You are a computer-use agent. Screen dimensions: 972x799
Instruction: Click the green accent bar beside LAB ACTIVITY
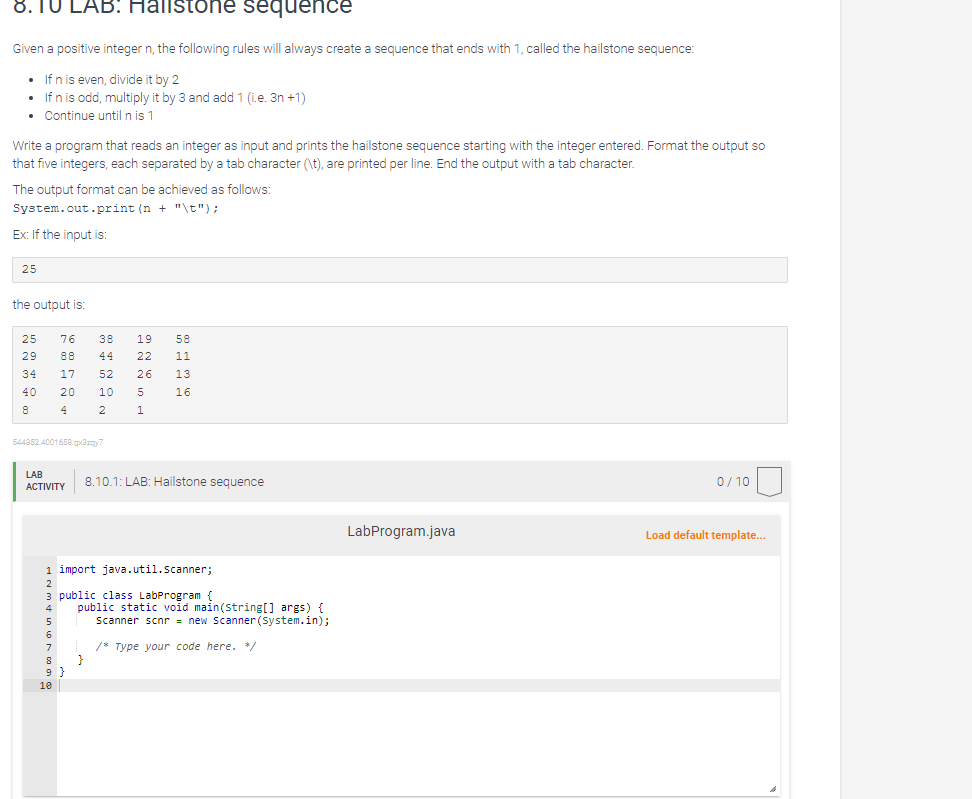point(14,481)
